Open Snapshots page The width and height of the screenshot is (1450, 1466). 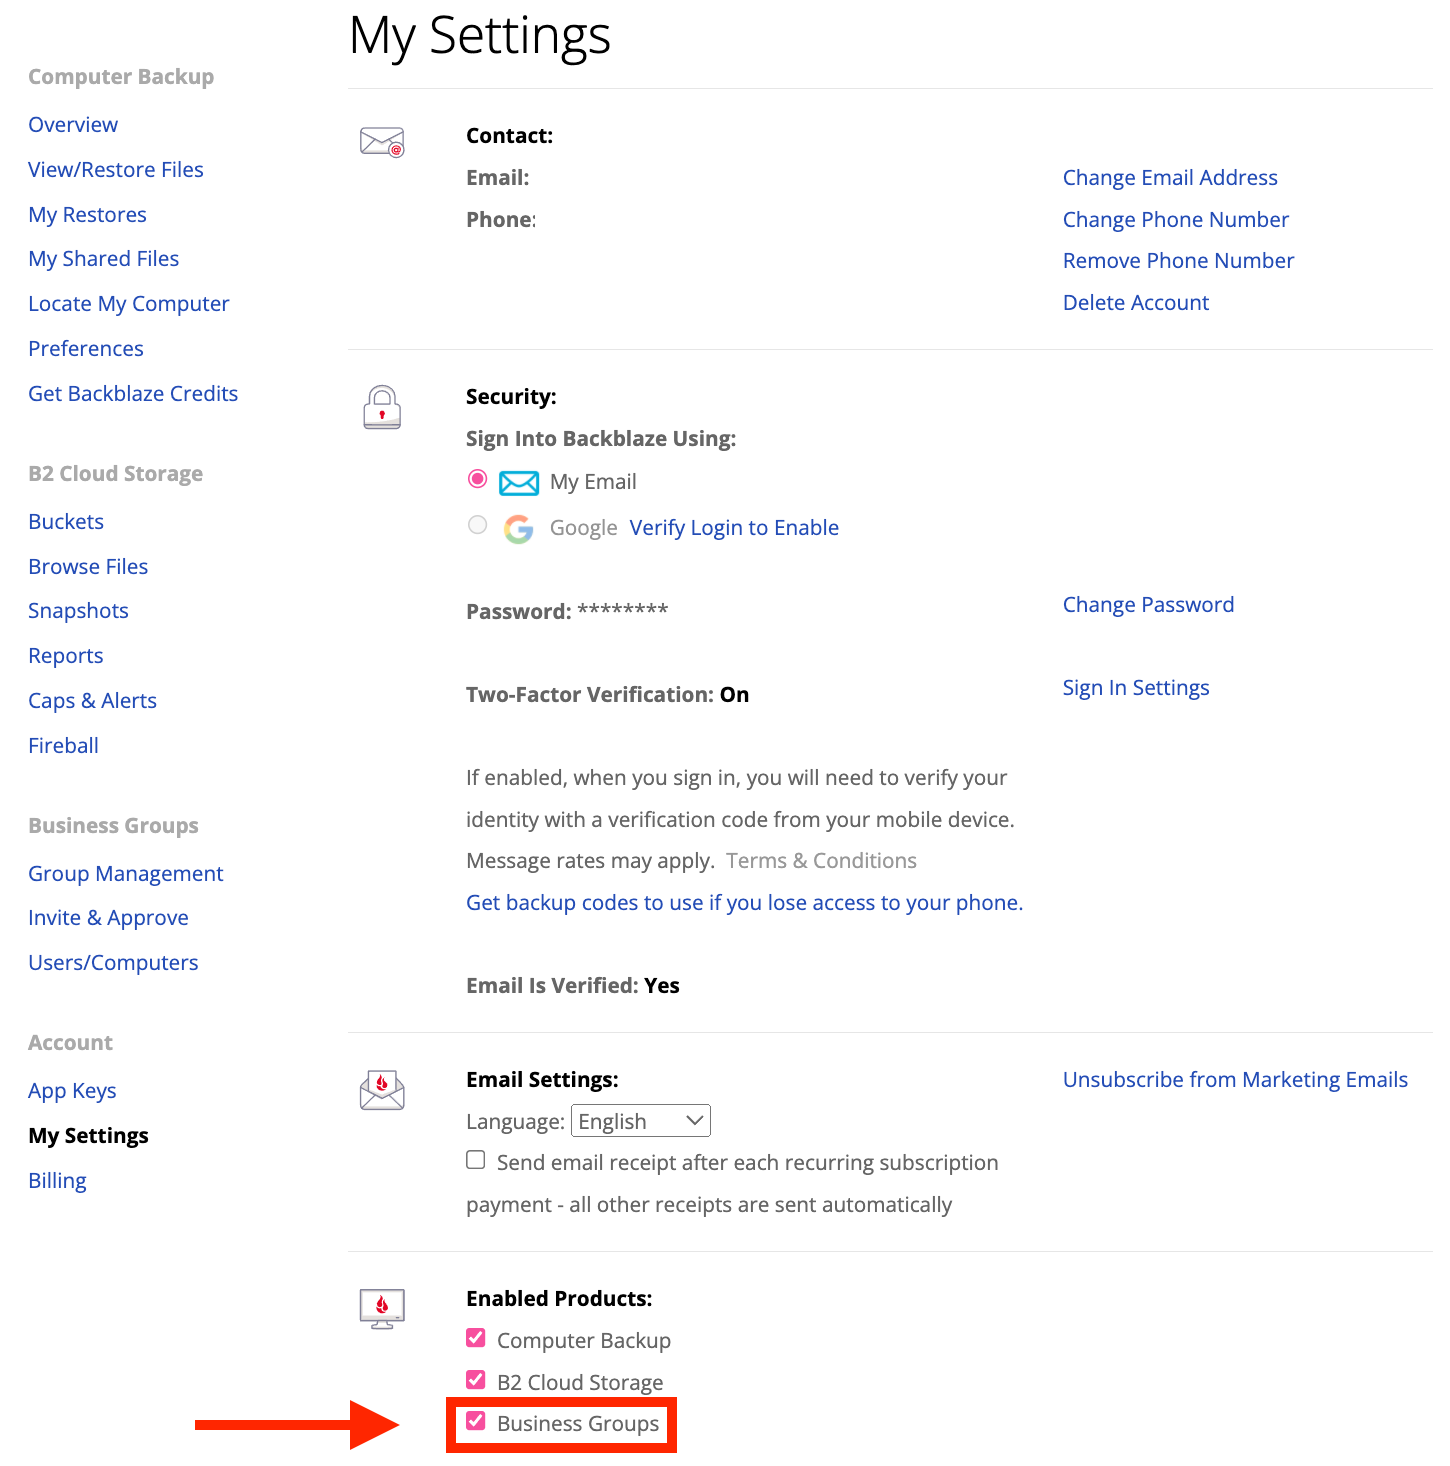point(78,611)
